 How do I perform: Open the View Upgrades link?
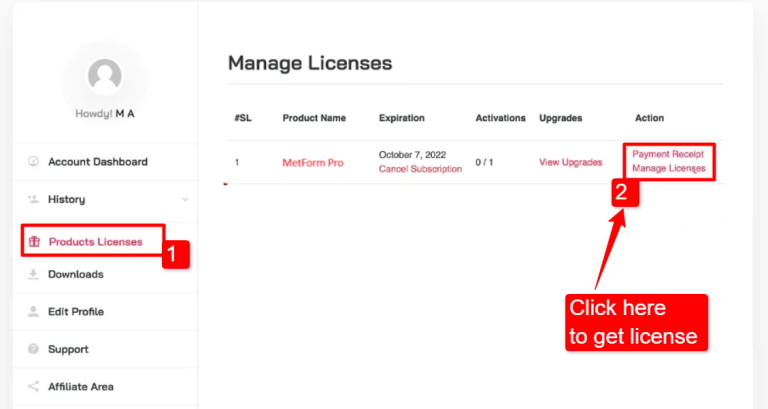(x=570, y=162)
